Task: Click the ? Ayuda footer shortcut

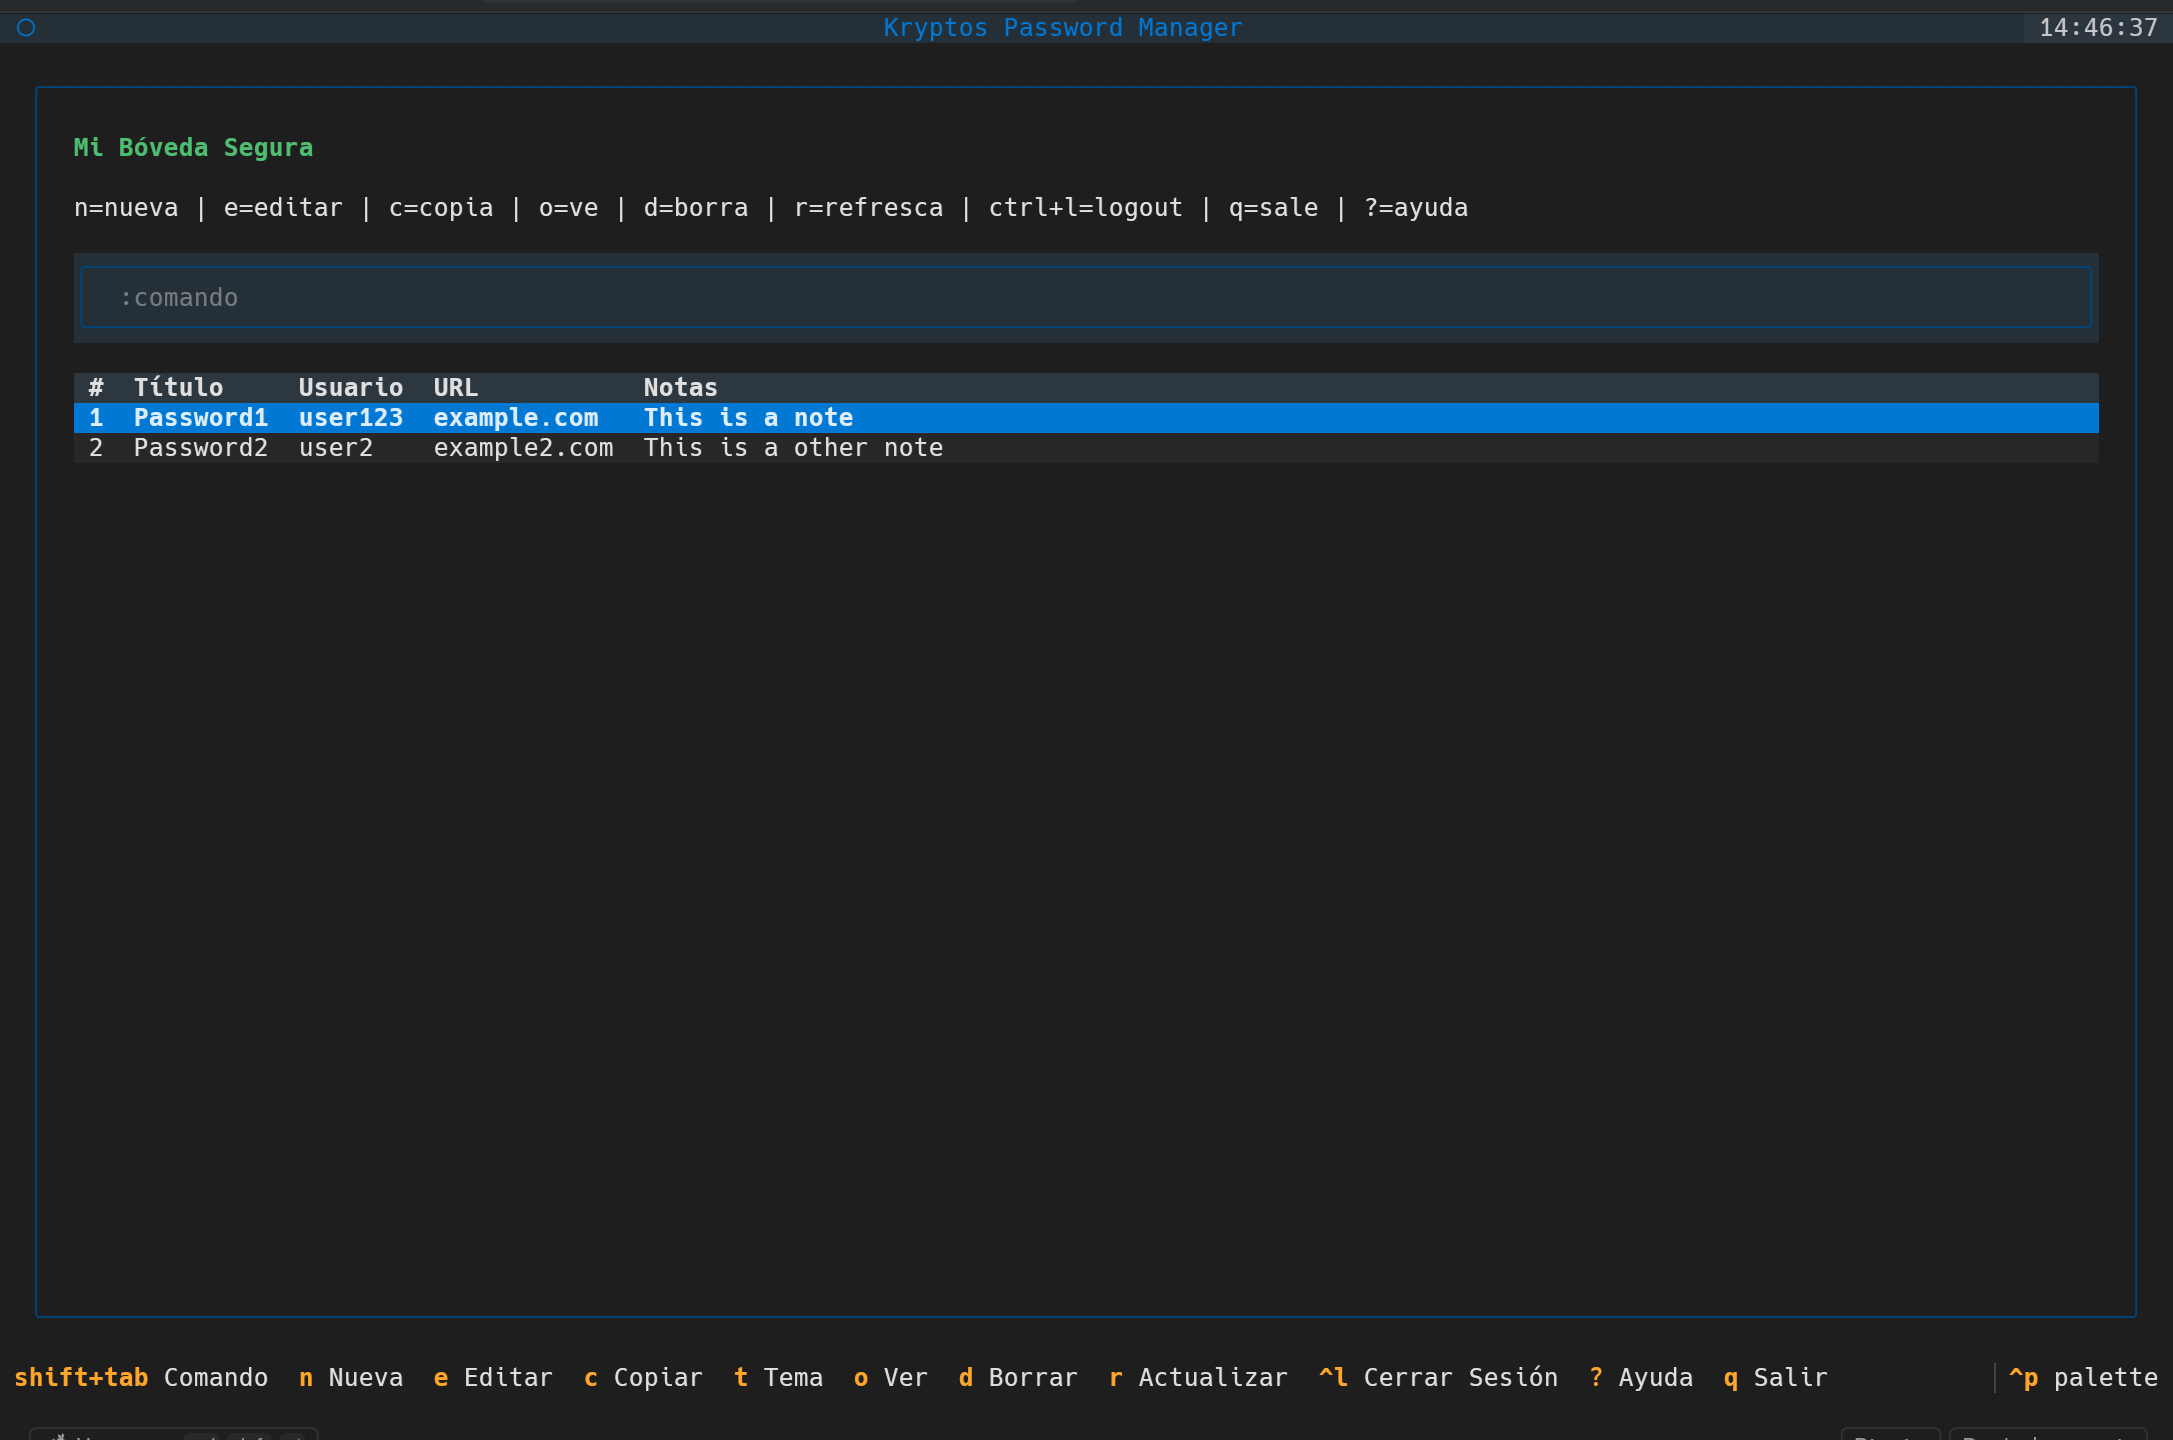Action: tap(1641, 1377)
